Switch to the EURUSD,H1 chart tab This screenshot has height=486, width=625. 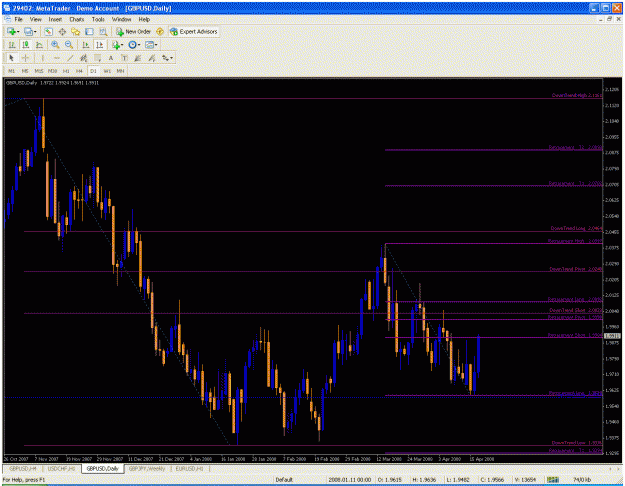tap(189, 468)
